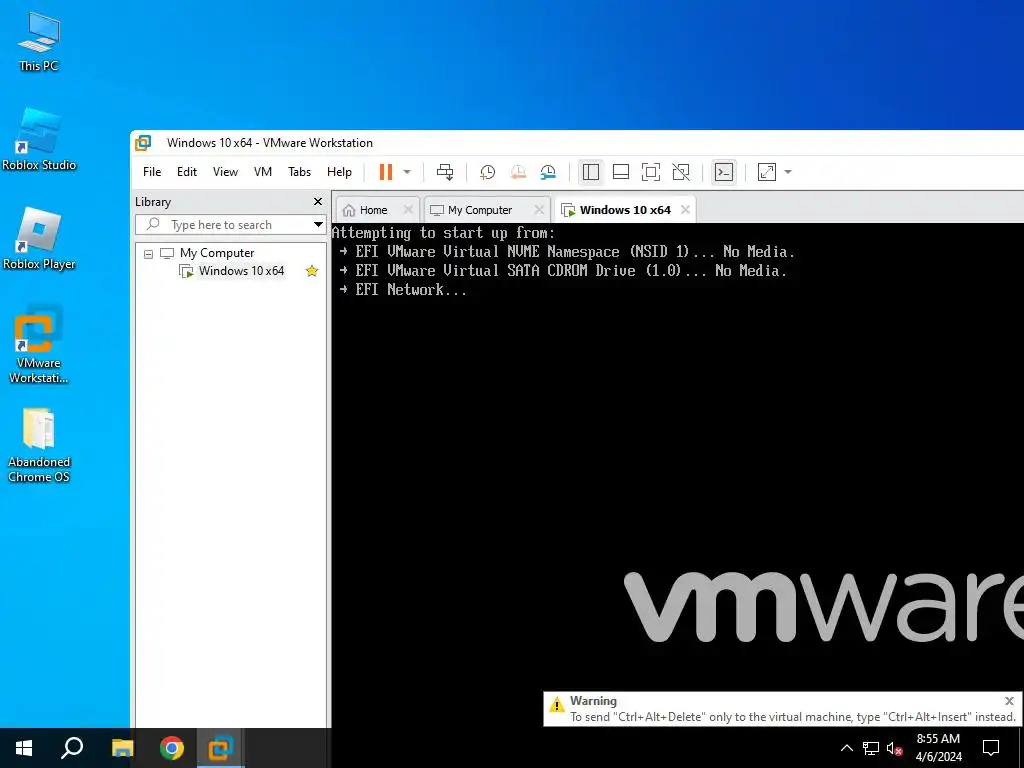Viewport: 1024px width, 768px height.
Task: Show hidden system tray icons
Action: (846, 748)
